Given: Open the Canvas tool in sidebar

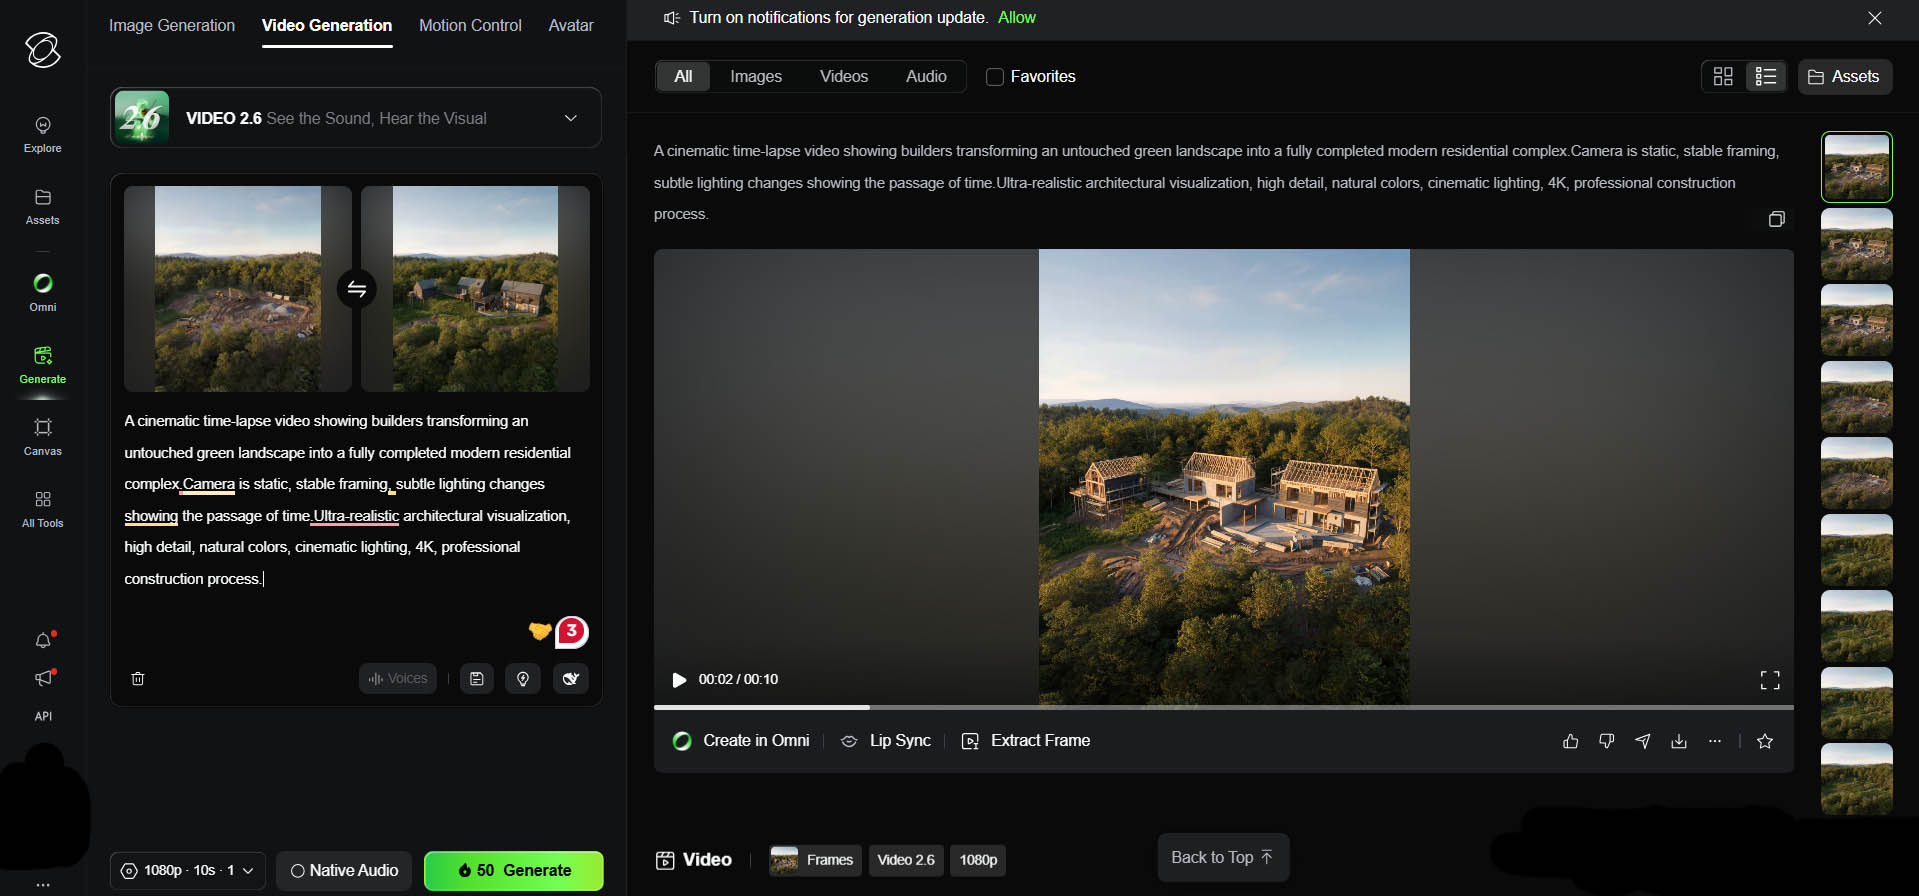Looking at the screenshot, I should (42, 437).
